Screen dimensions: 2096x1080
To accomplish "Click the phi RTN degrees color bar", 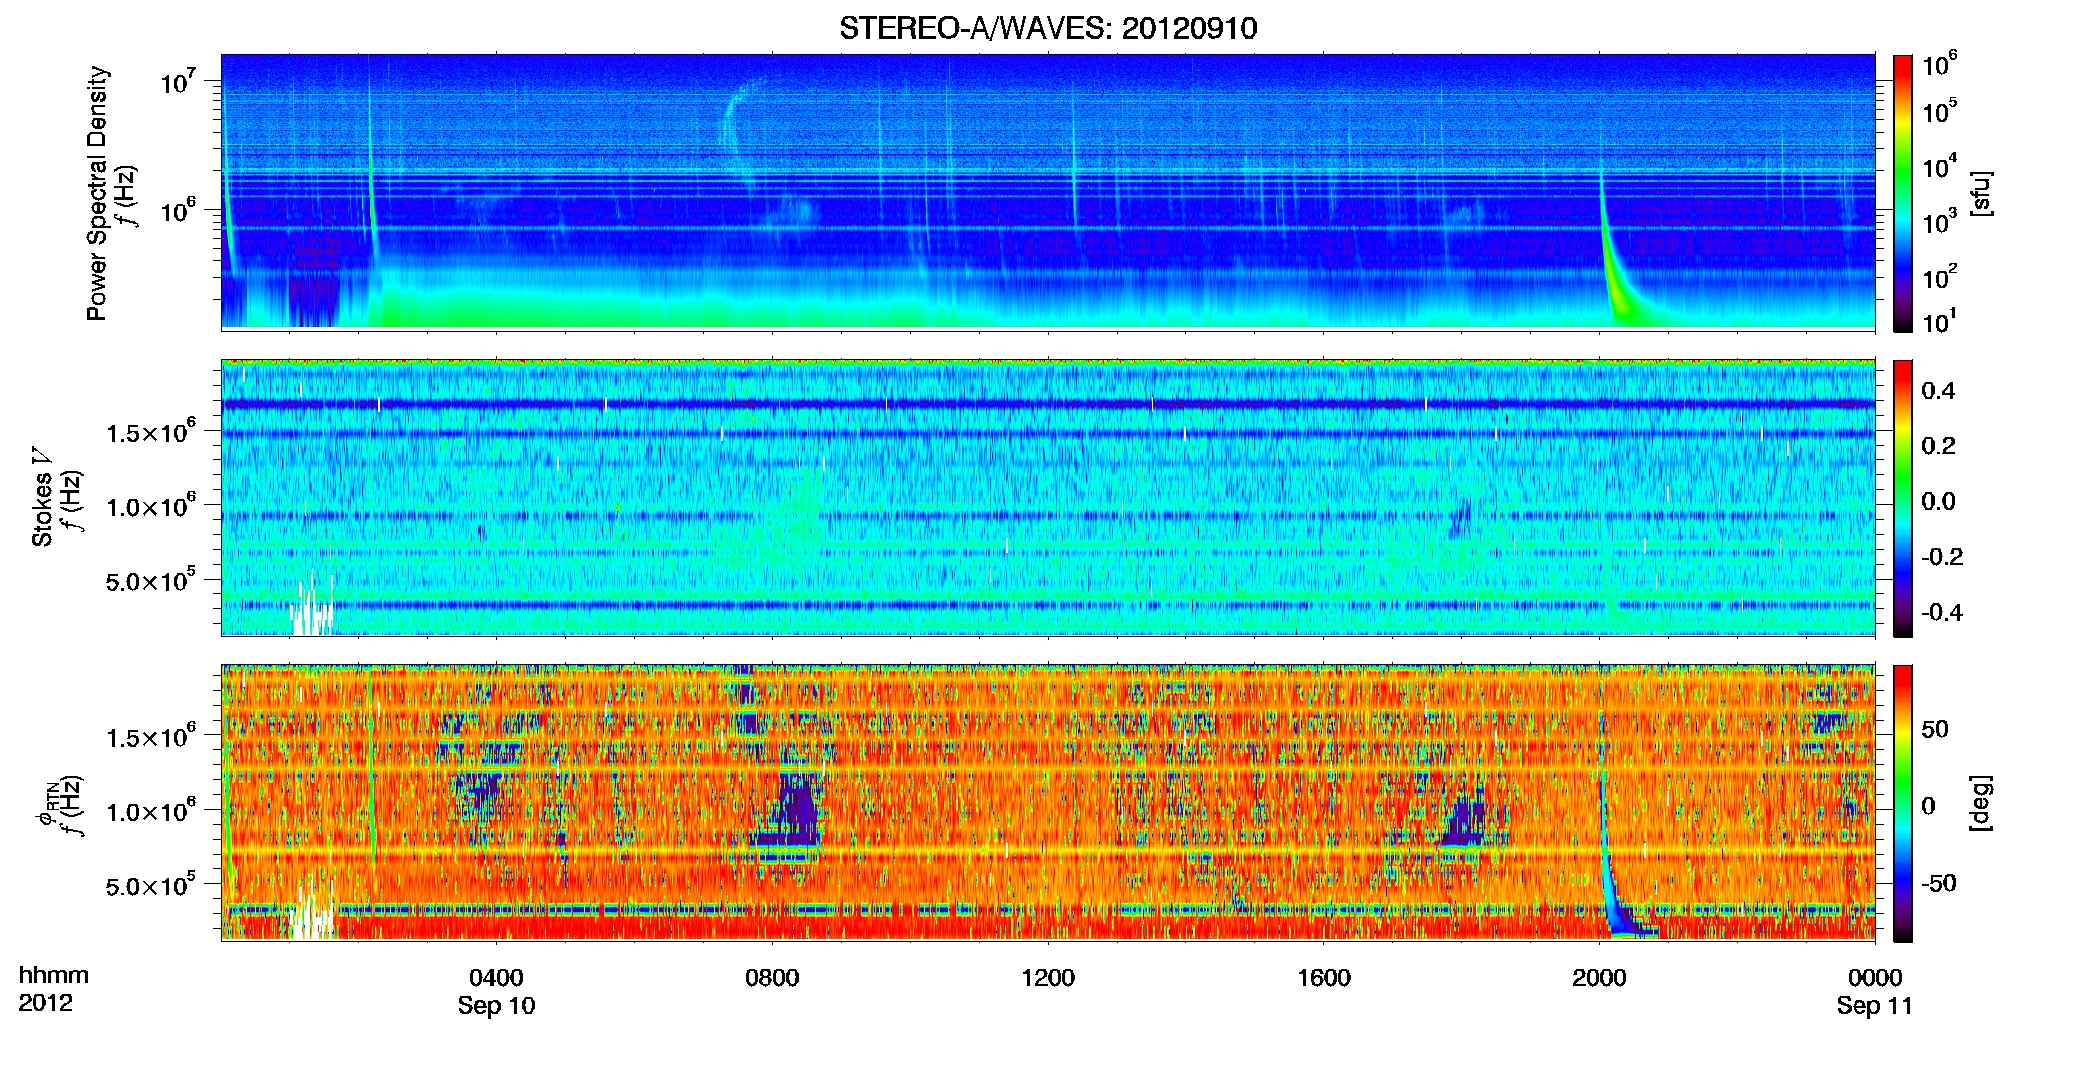I will tap(1903, 803).
